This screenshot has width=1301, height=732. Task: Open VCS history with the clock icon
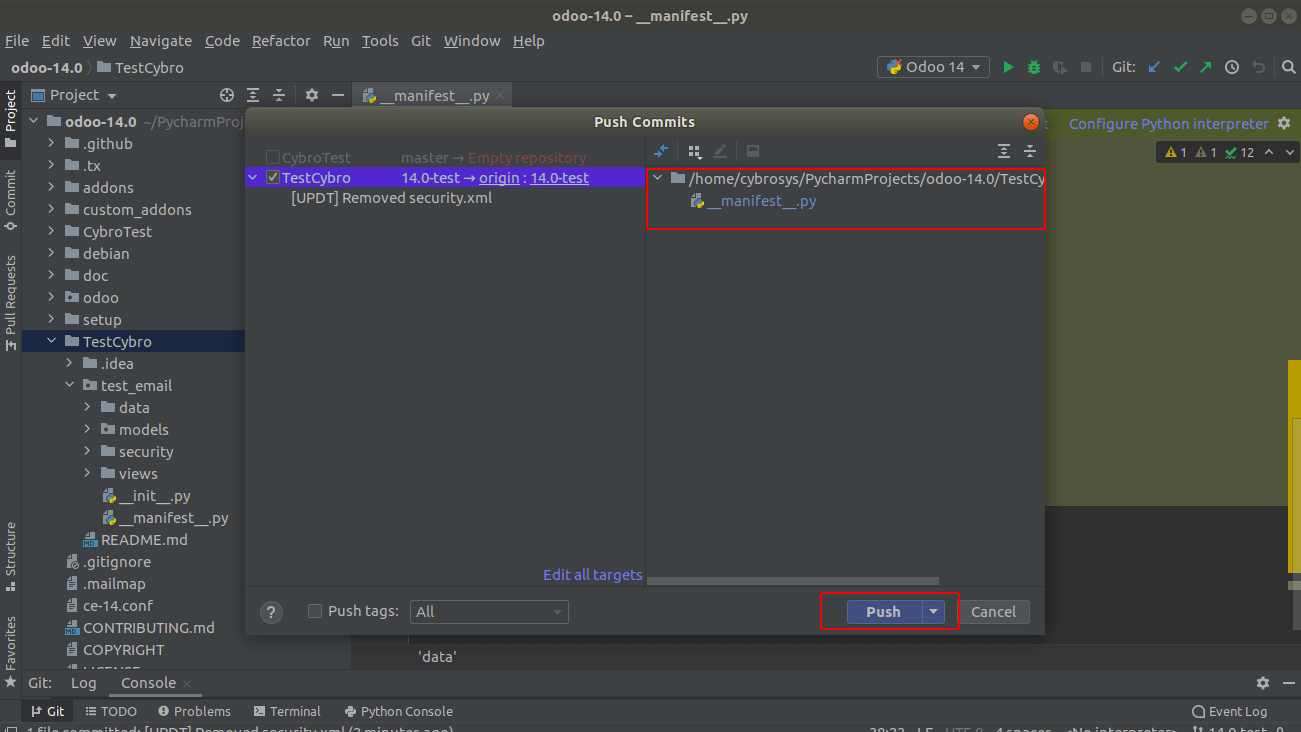[x=1232, y=66]
